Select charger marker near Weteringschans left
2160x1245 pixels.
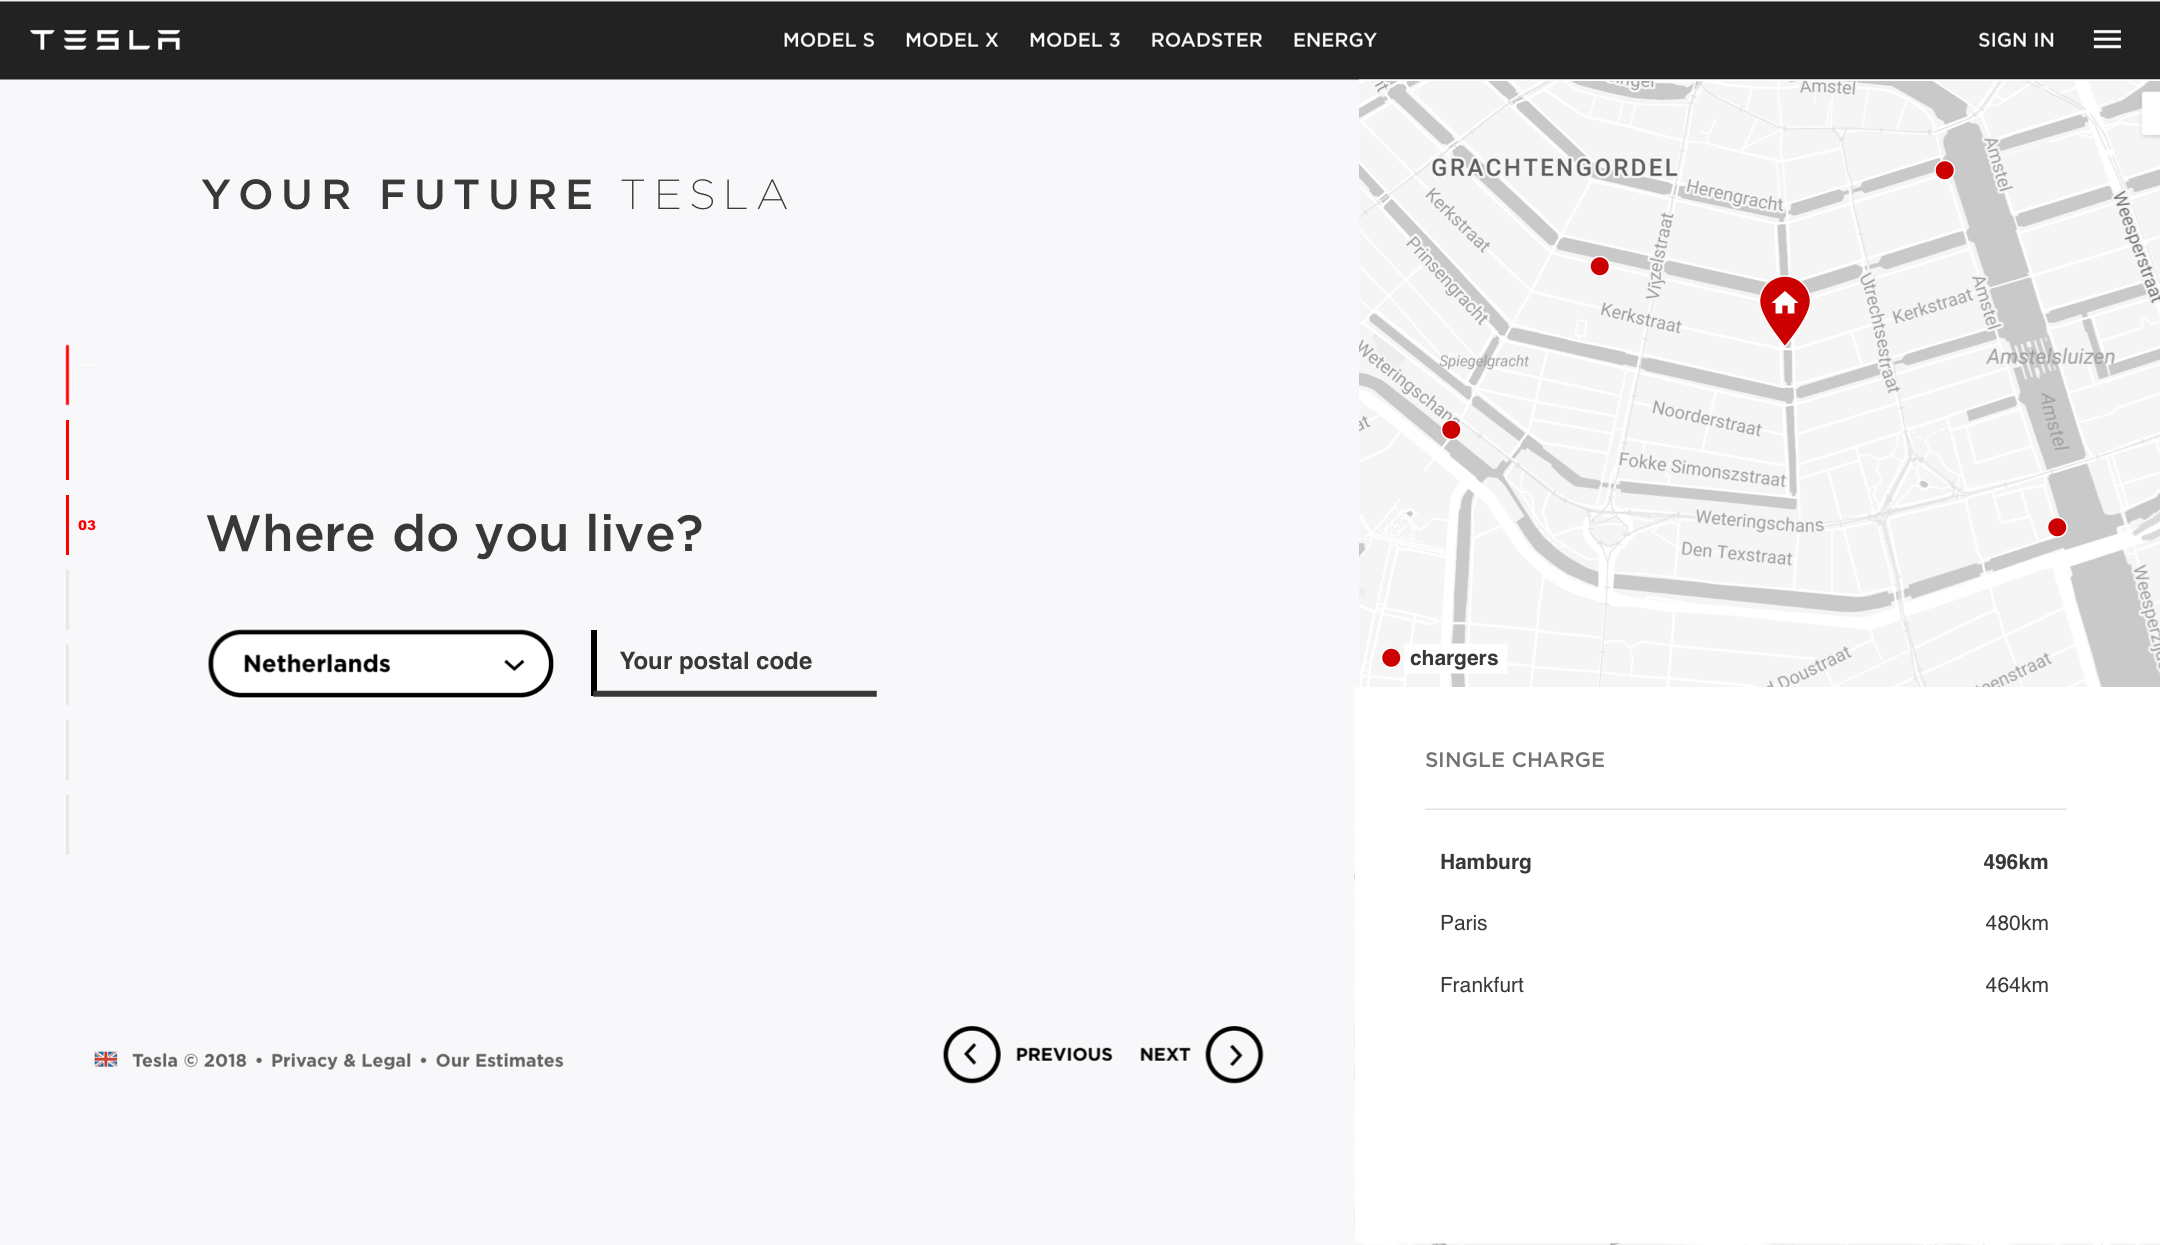pyautogui.click(x=1451, y=430)
